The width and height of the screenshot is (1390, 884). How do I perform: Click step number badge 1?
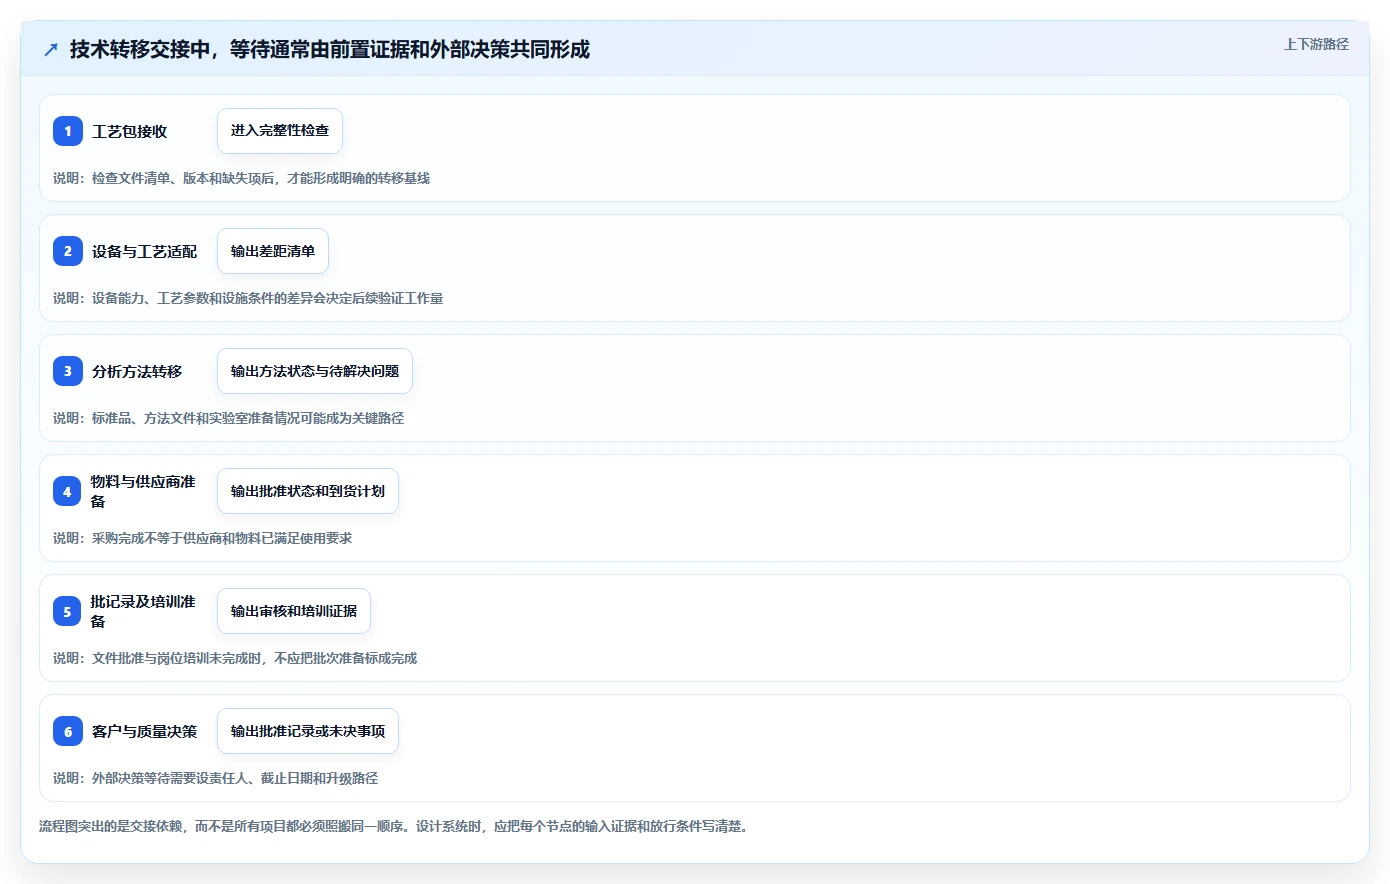[68, 131]
